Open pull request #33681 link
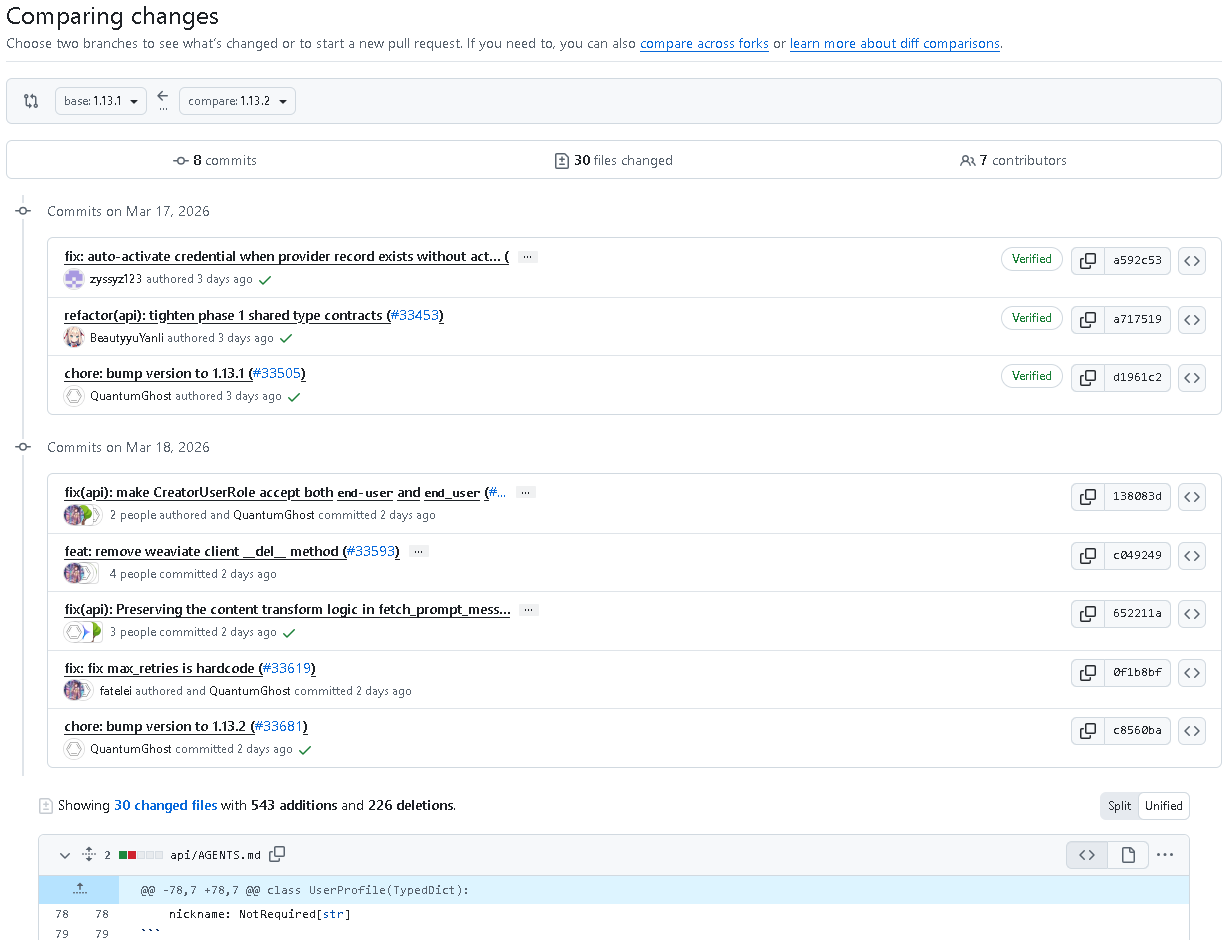 [280, 726]
